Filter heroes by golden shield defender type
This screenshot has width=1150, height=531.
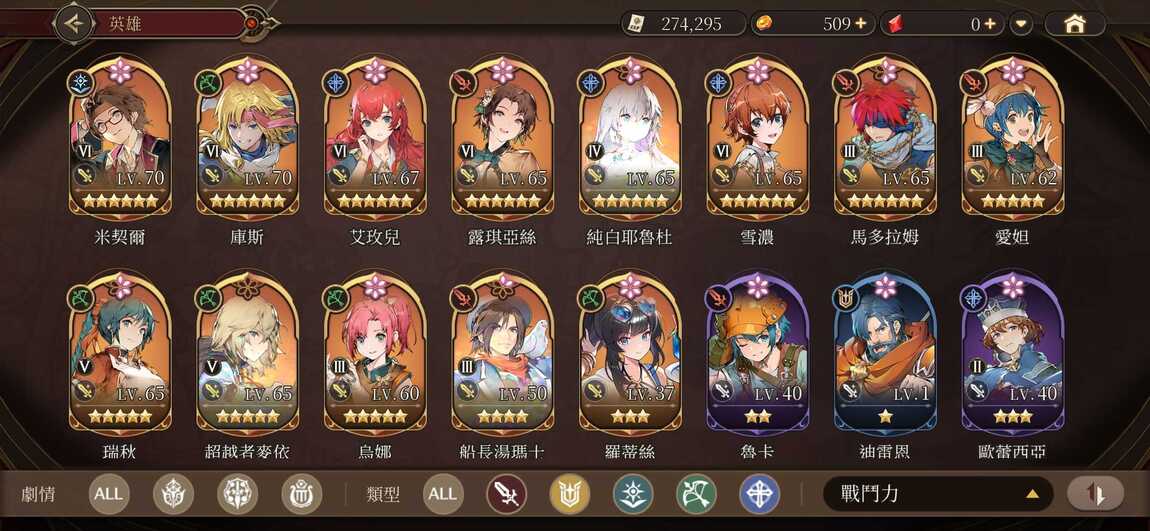[x=570, y=494]
